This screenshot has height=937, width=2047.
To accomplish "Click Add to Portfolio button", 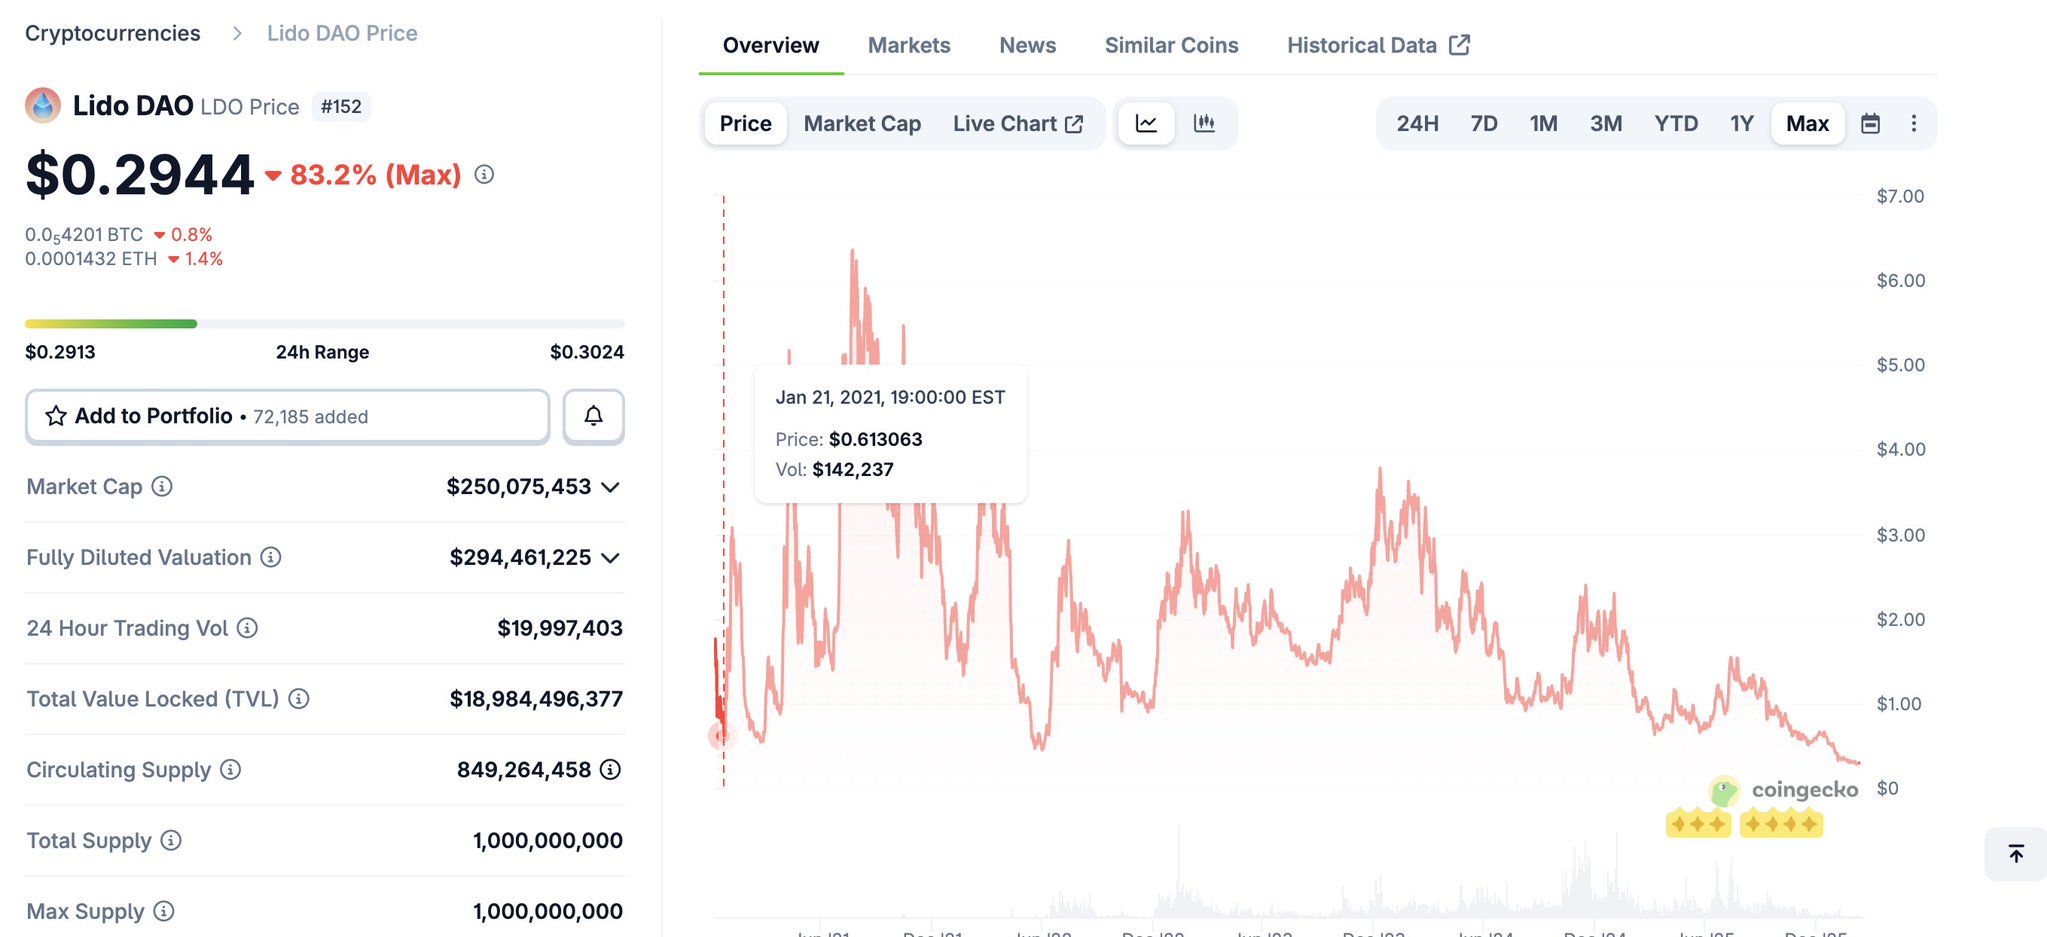I will pyautogui.click(x=288, y=416).
